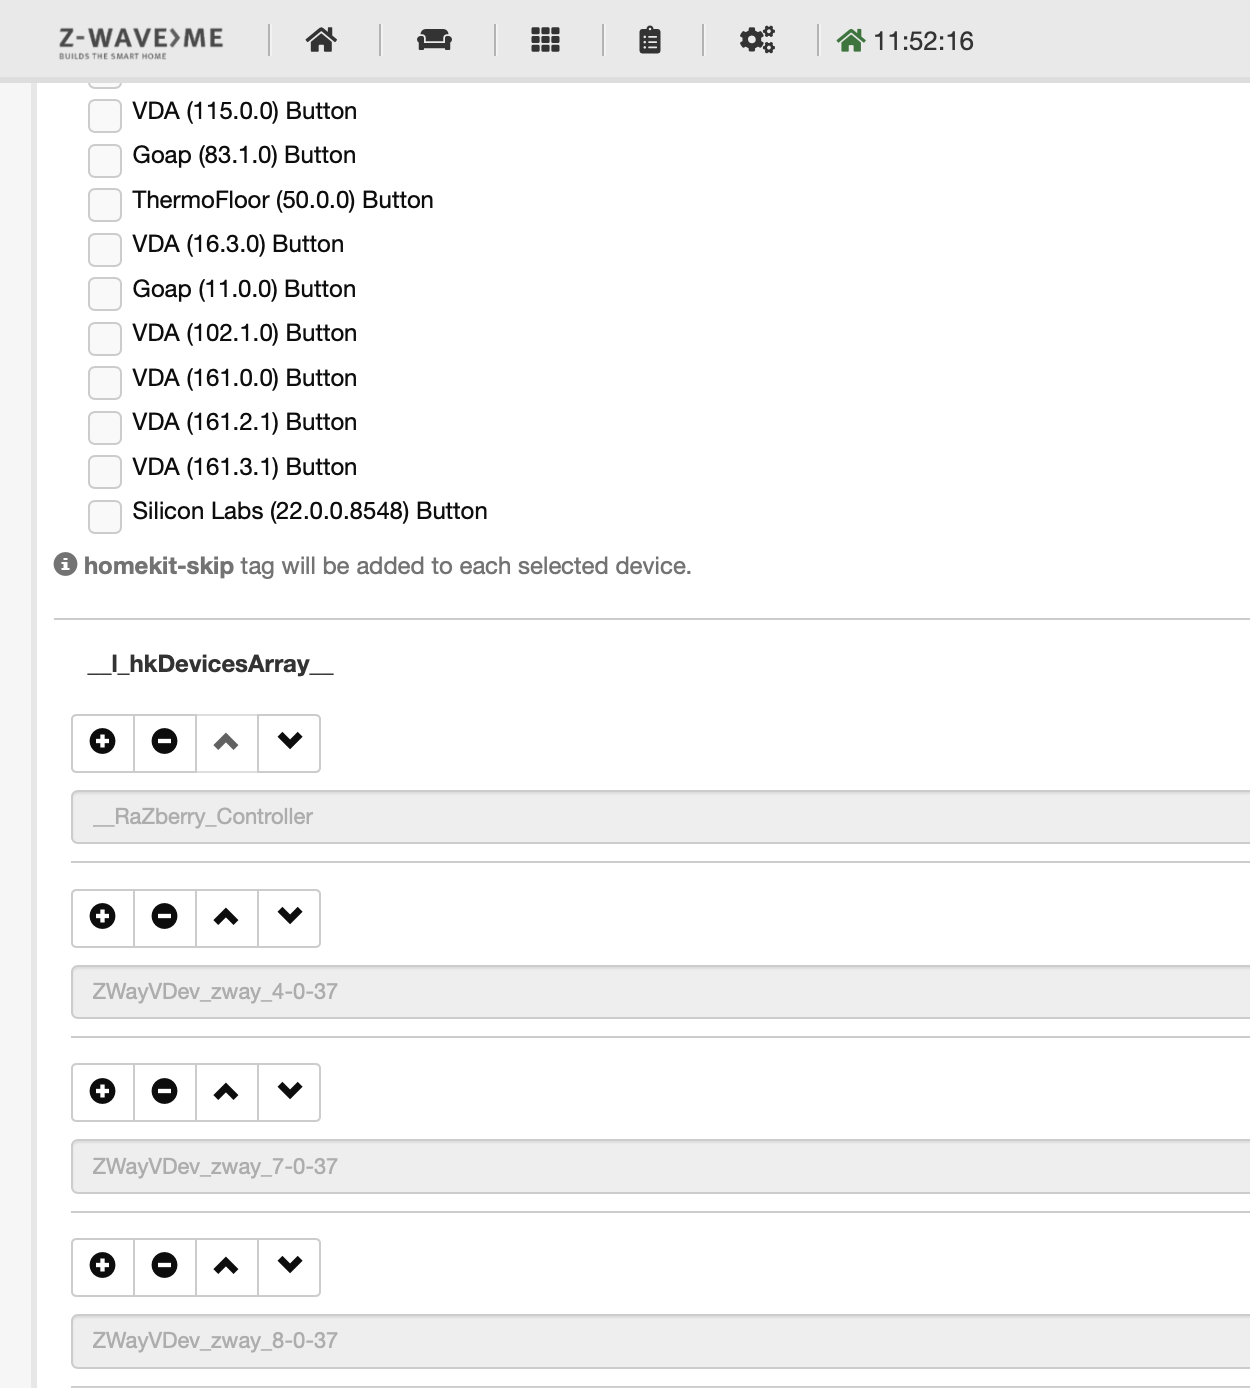The image size is (1250, 1388).
Task: Click the Z-WAVE>ME logo link
Action: [141, 42]
